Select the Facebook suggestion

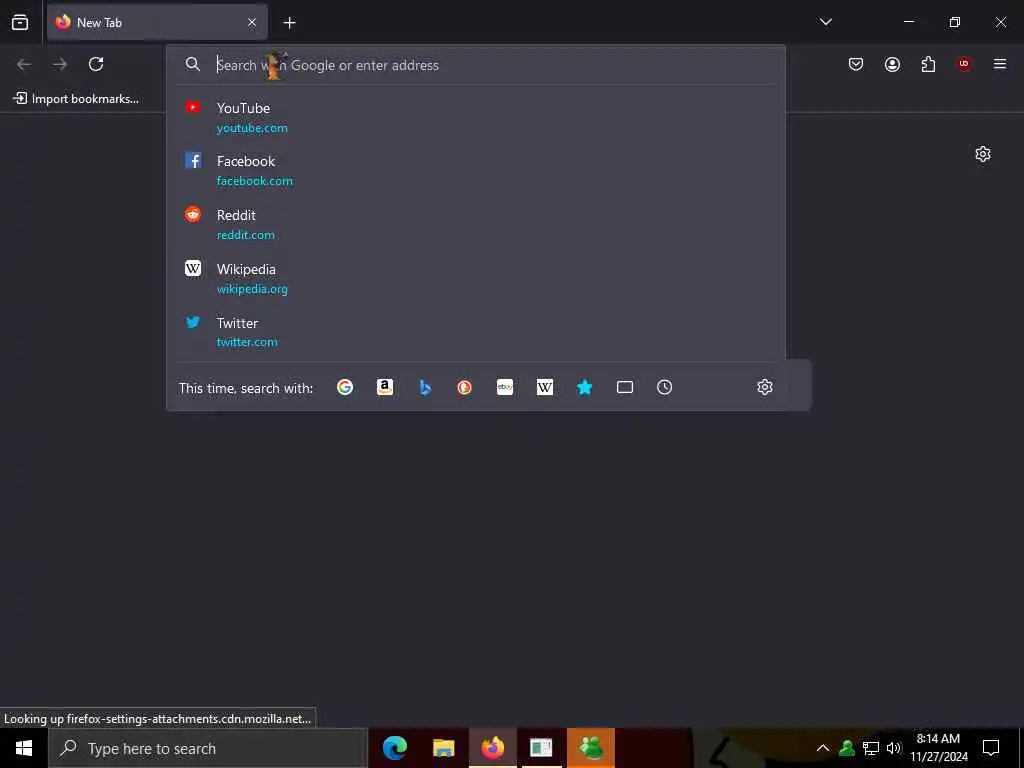tap(475, 170)
